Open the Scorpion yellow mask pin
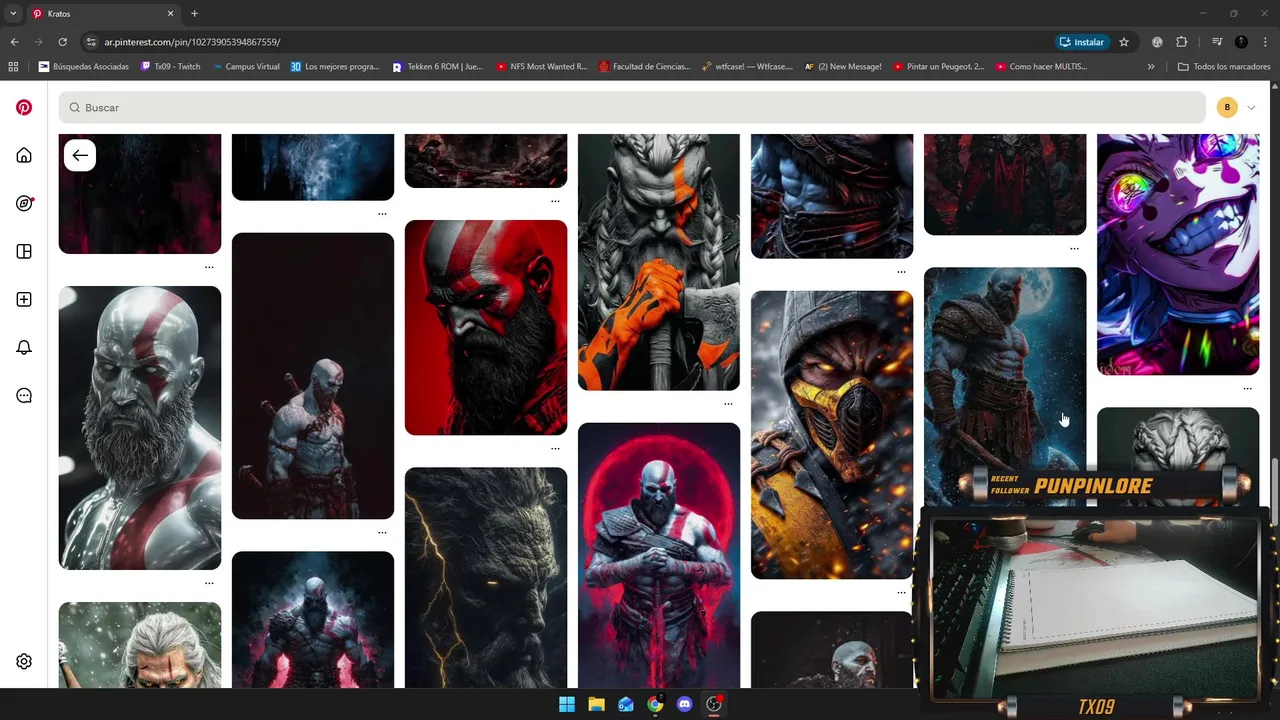The height and width of the screenshot is (720, 1280). click(x=832, y=435)
